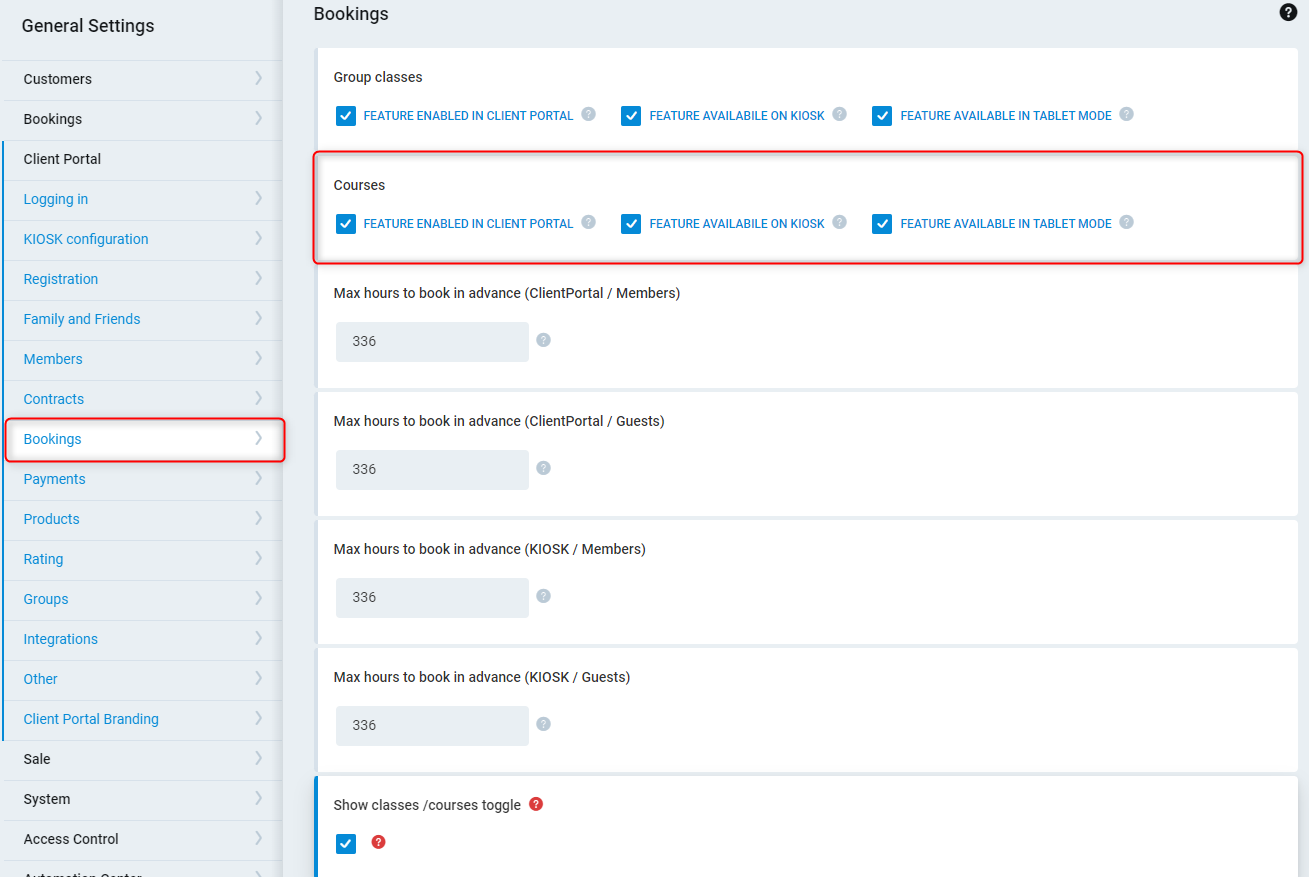
Task: Open the KIOSK configuration settings item
Action: 86,239
